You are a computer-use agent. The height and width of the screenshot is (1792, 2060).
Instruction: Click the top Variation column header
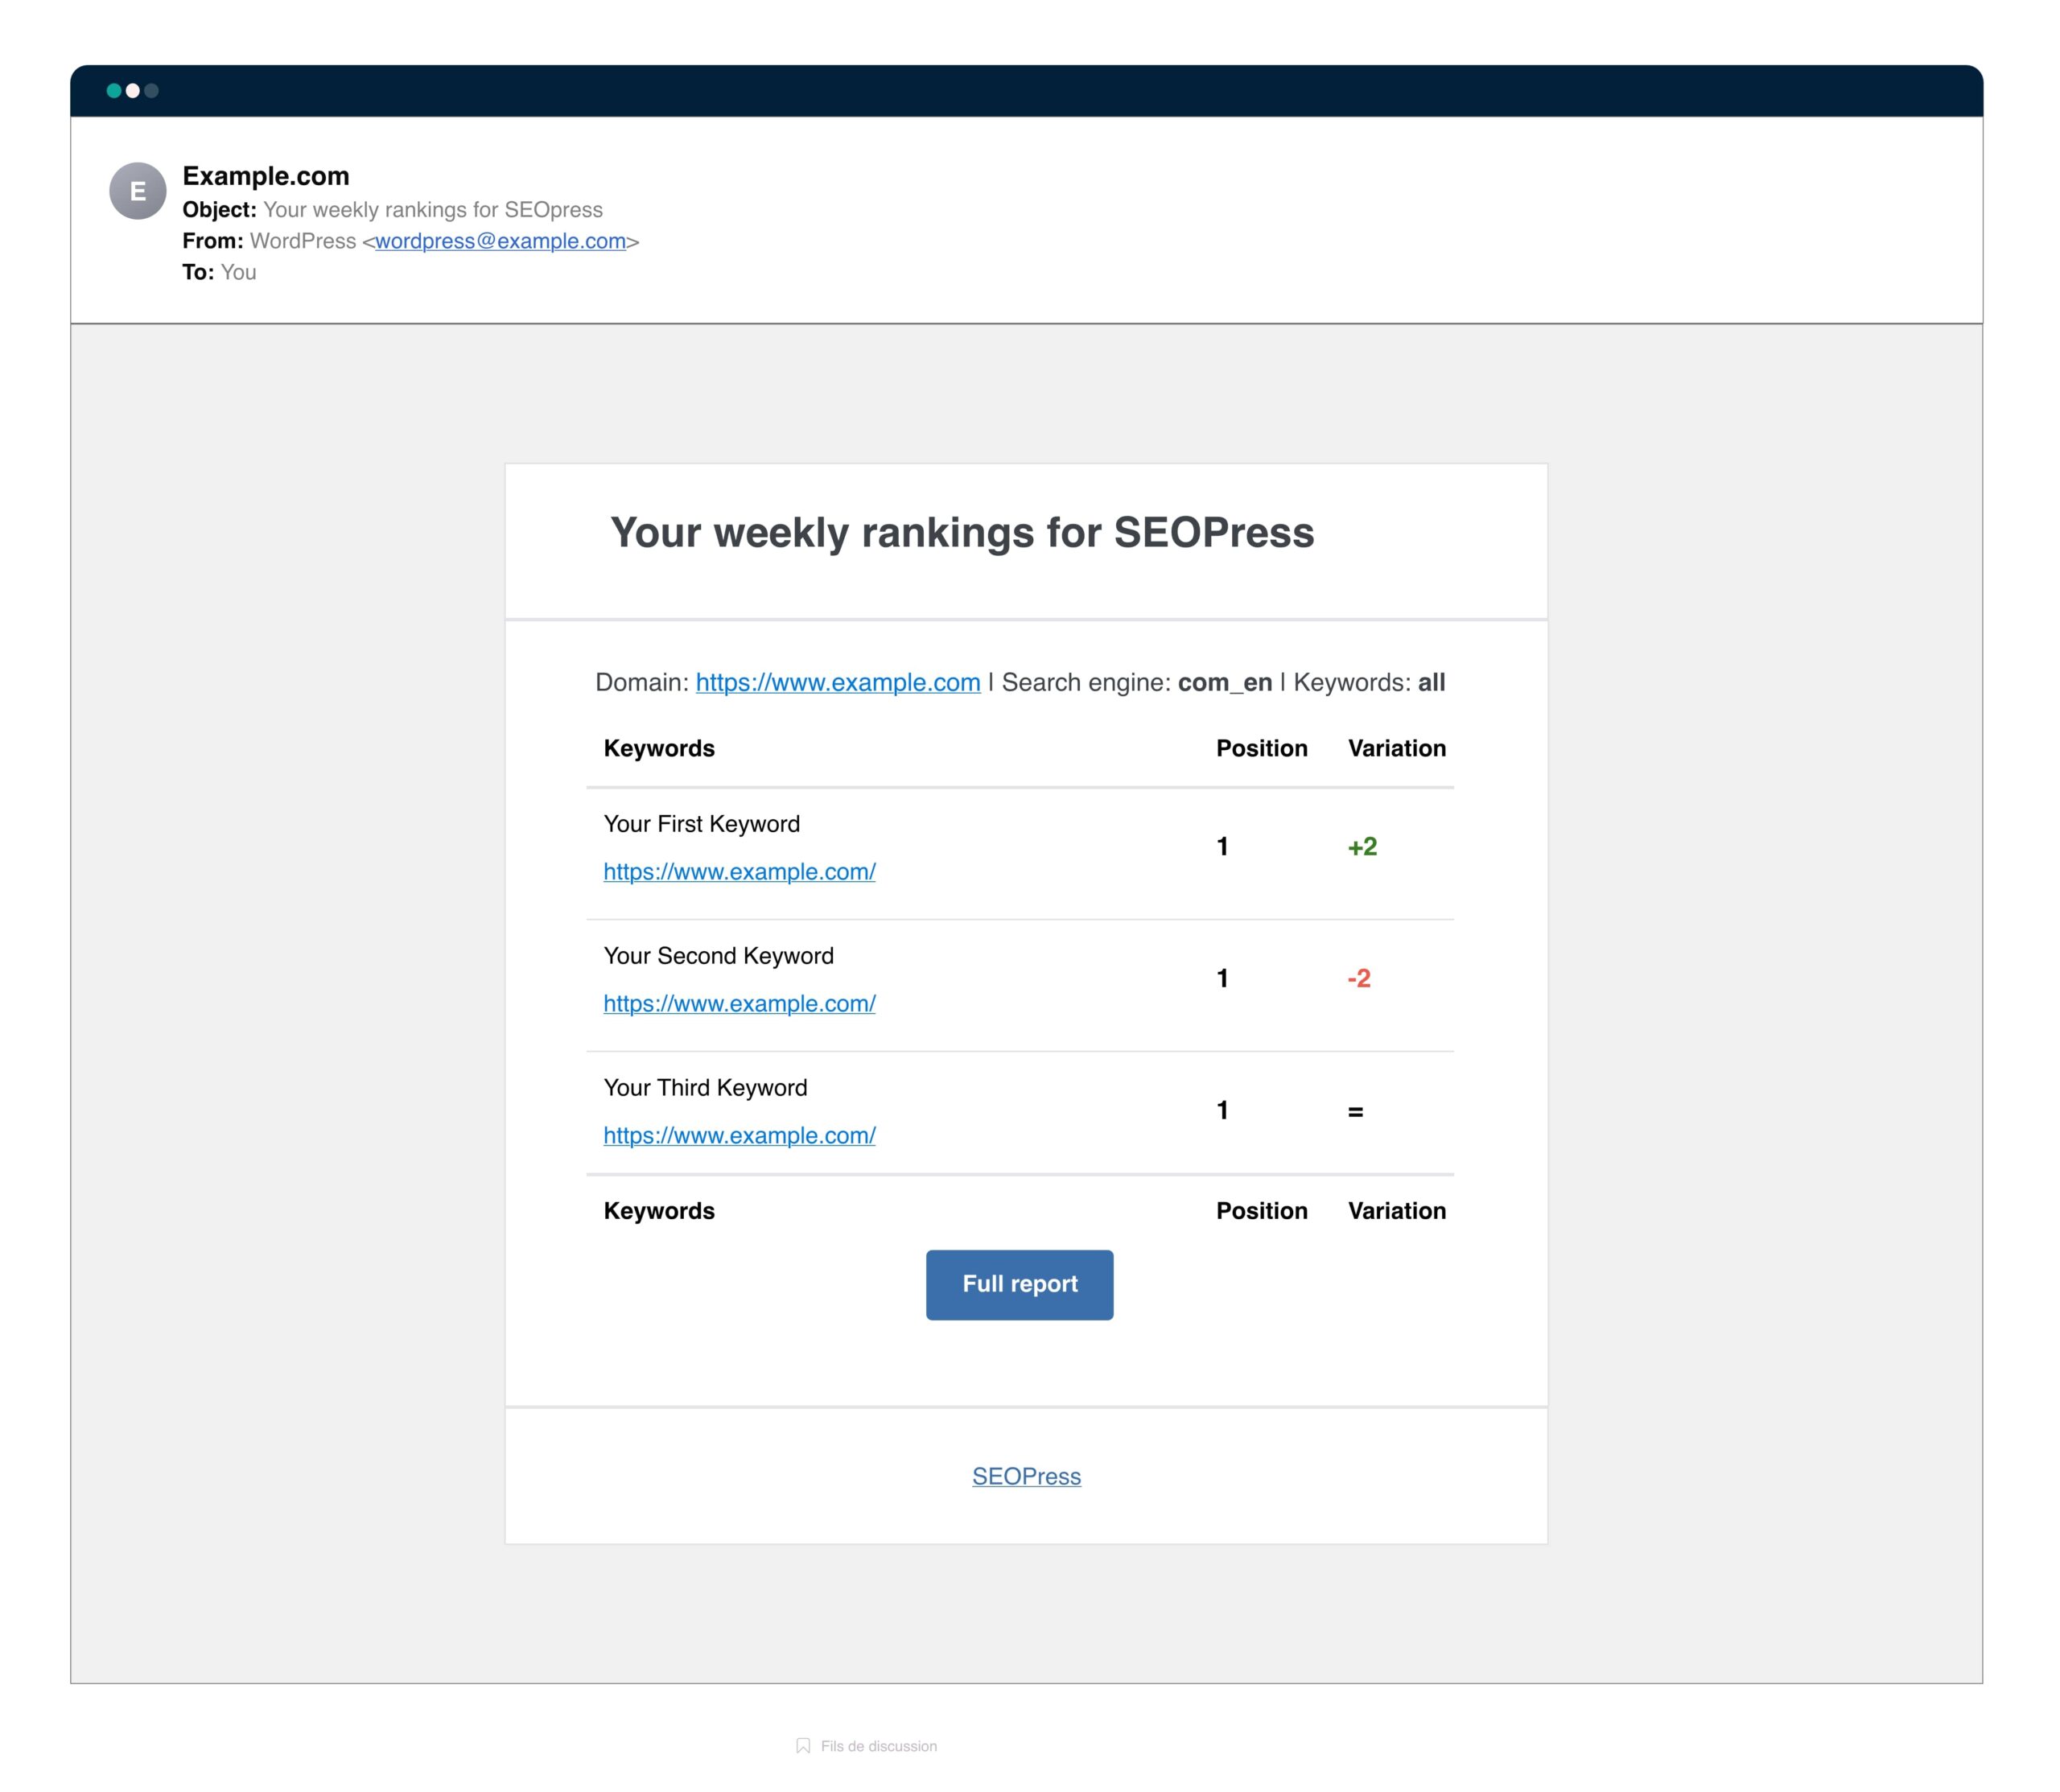[x=1397, y=748]
